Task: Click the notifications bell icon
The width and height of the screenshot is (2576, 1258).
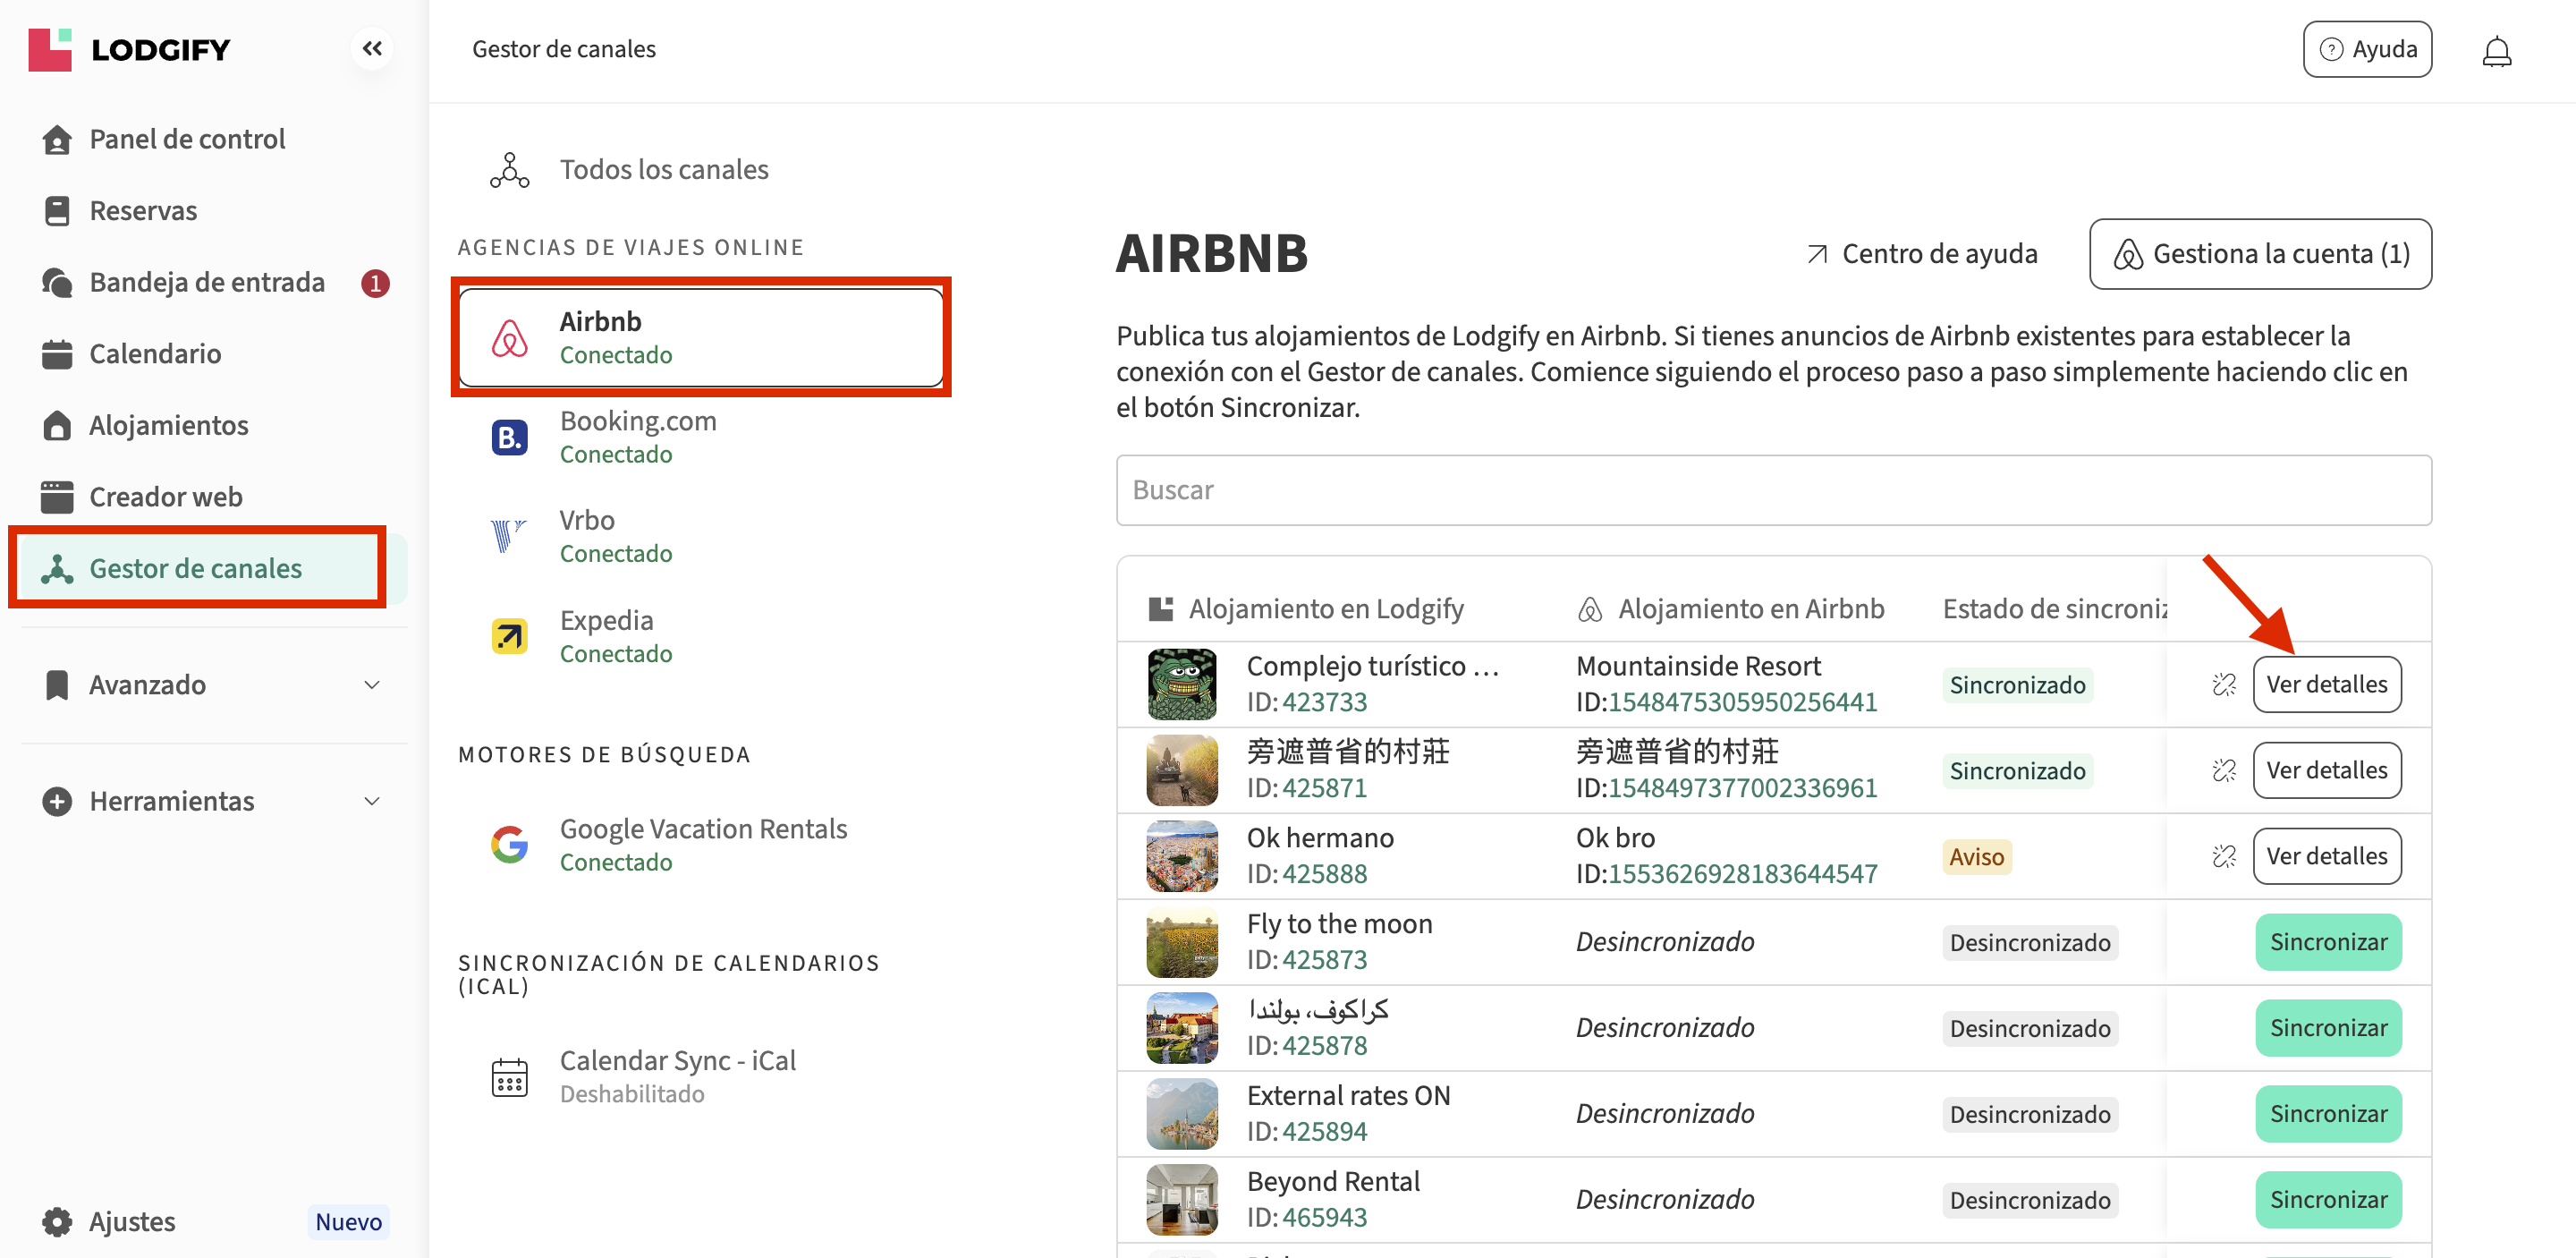Action: point(2496,50)
